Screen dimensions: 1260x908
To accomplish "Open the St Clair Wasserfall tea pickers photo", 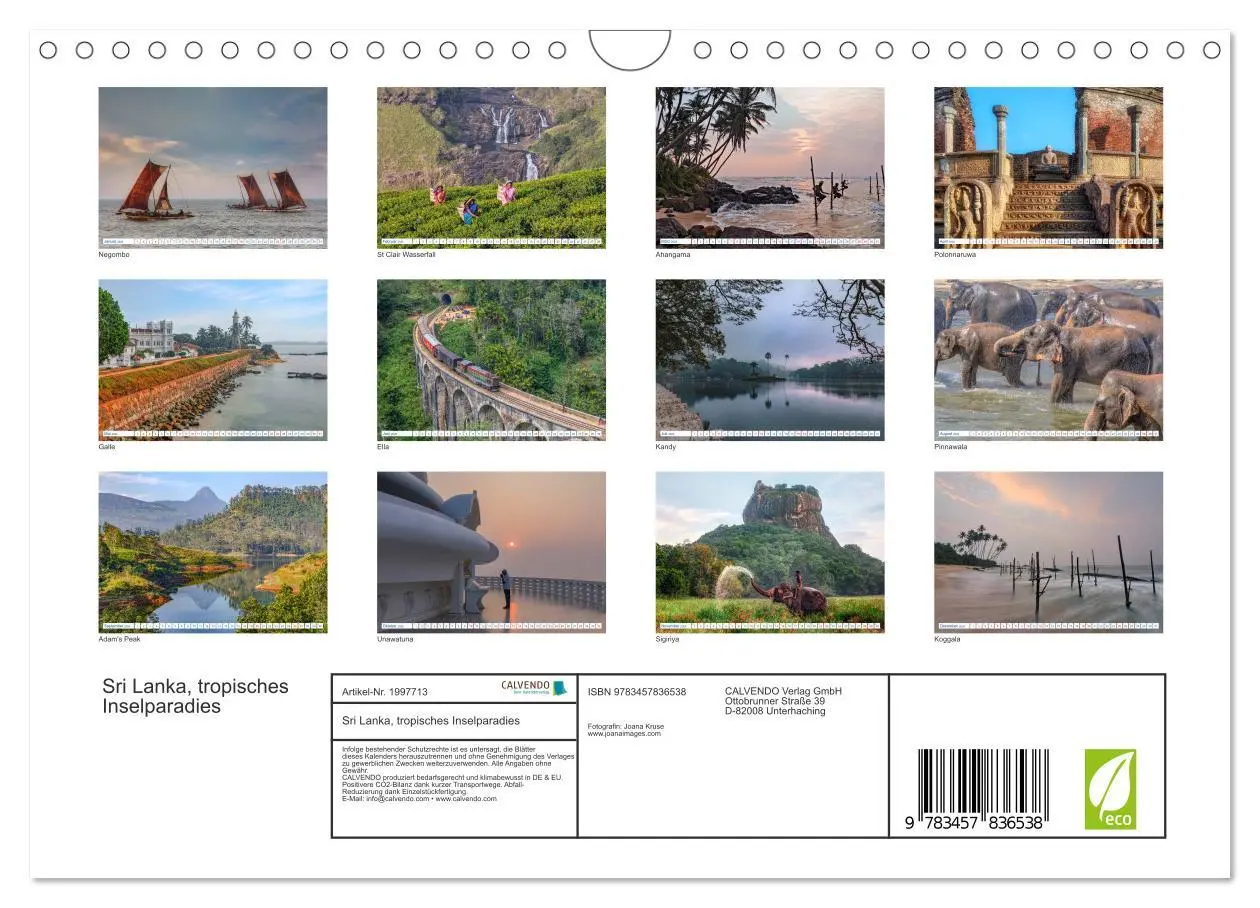I will click(x=491, y=167).
